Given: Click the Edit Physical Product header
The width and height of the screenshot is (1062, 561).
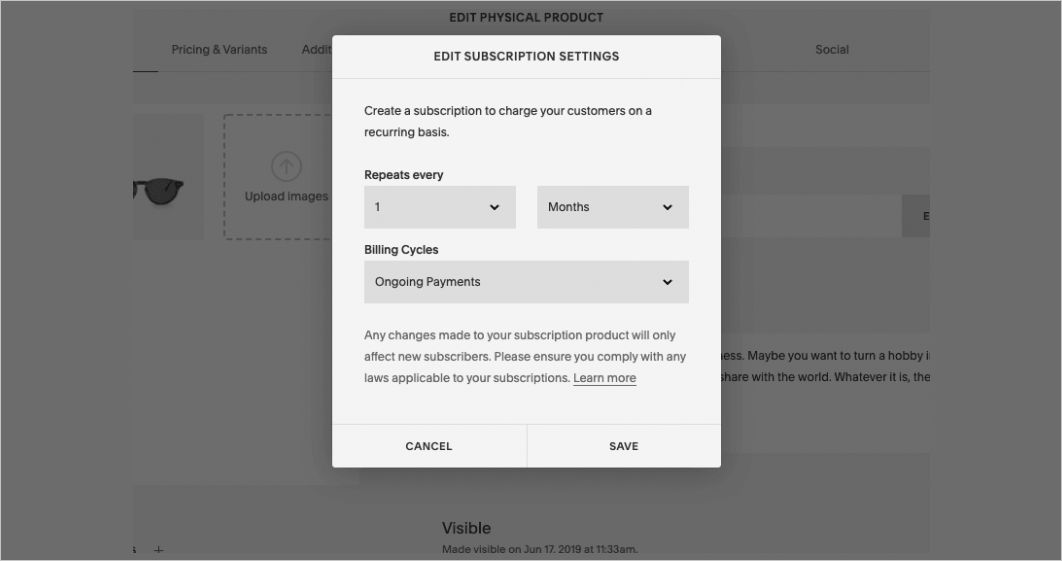Looking at the screenshot, I should coord(526,18).
